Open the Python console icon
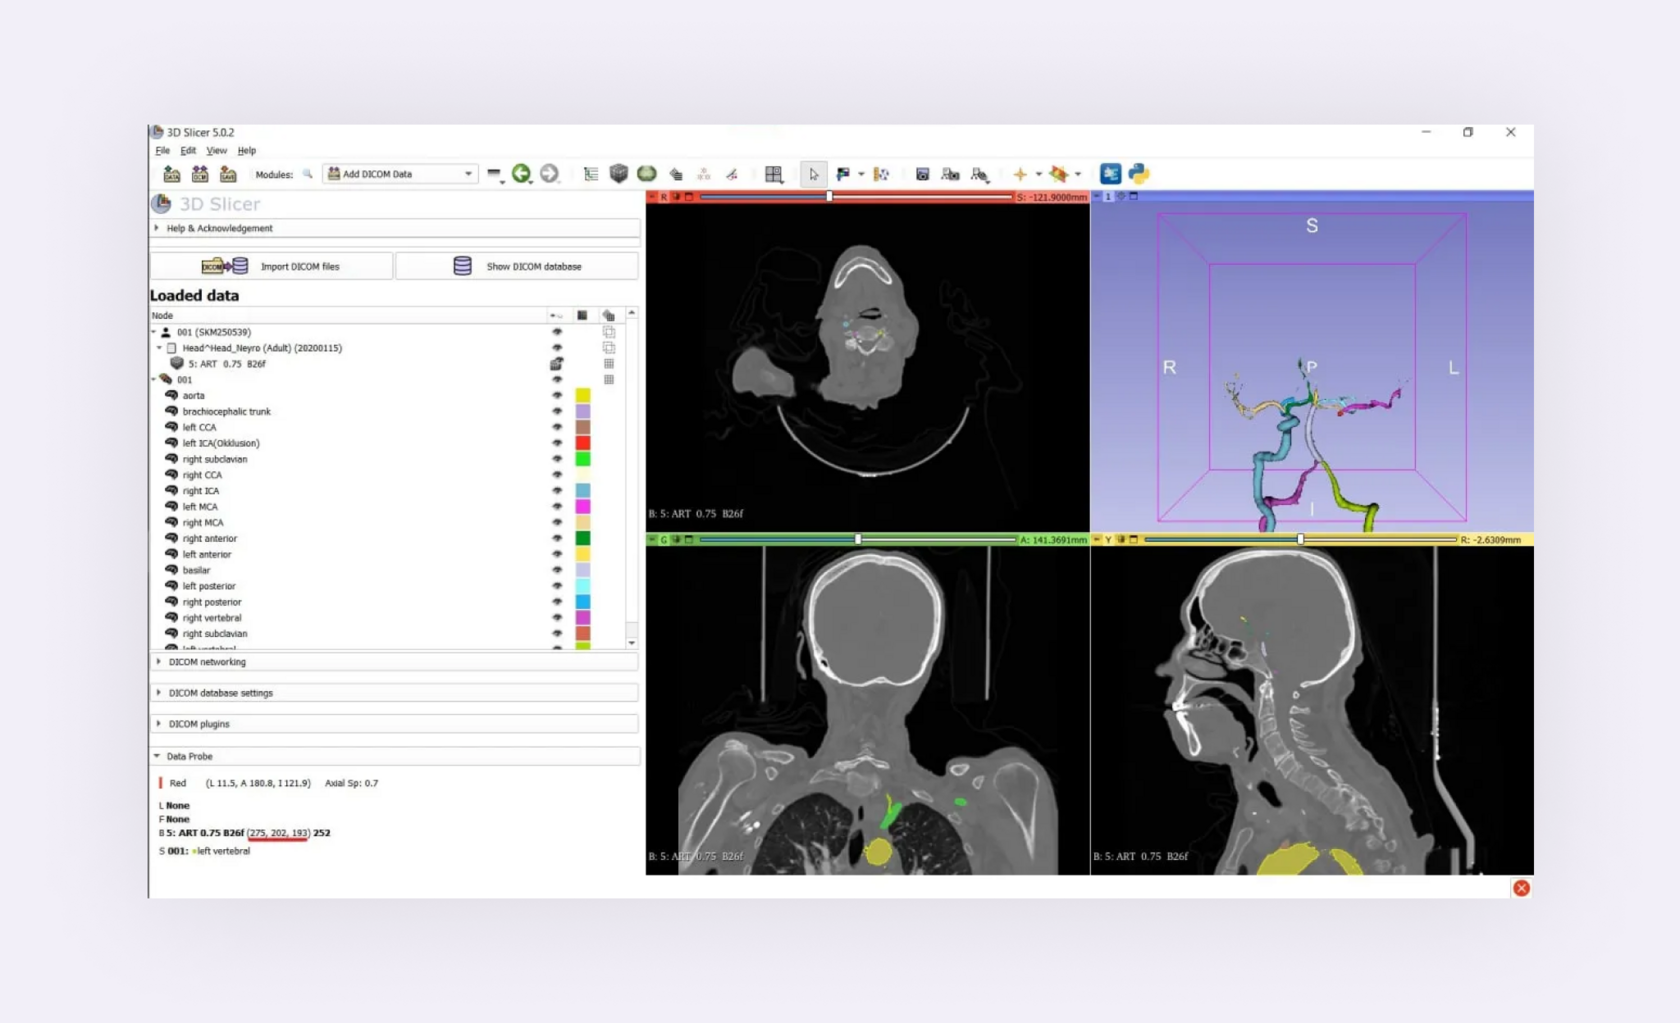Image resolution: width=1680 pixels, height=1023 pixels. point(1138,174)
